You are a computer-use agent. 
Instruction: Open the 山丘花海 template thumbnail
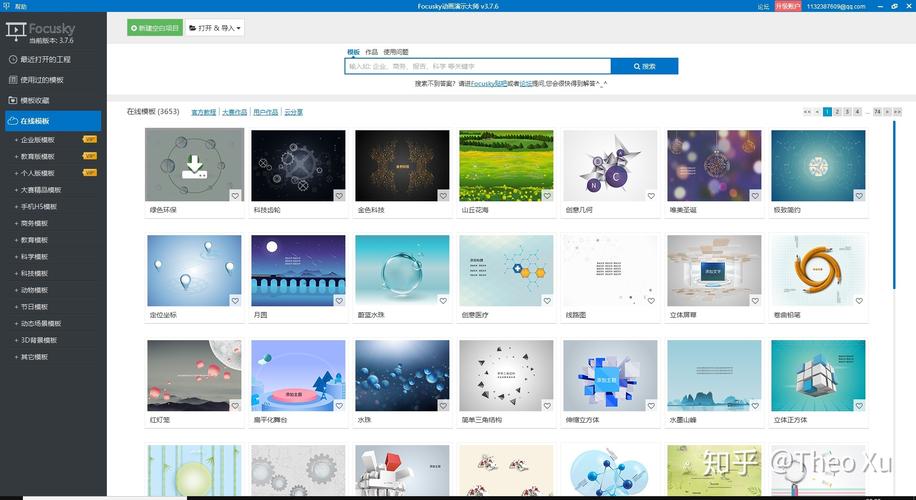pyautogui.click(x=506, y=165)
